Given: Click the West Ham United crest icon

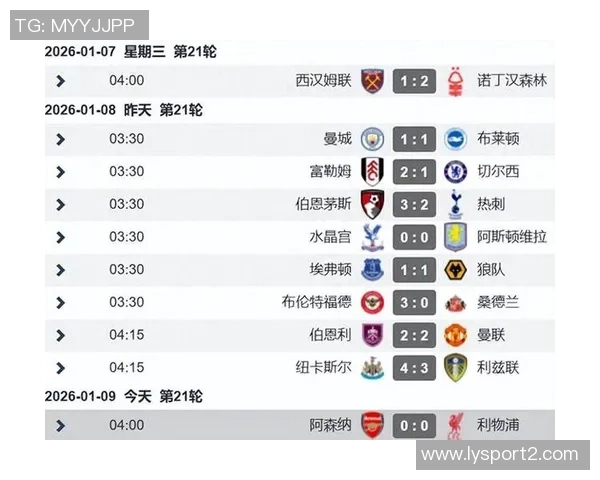Looking at the screenshot, I should (372, 80).
